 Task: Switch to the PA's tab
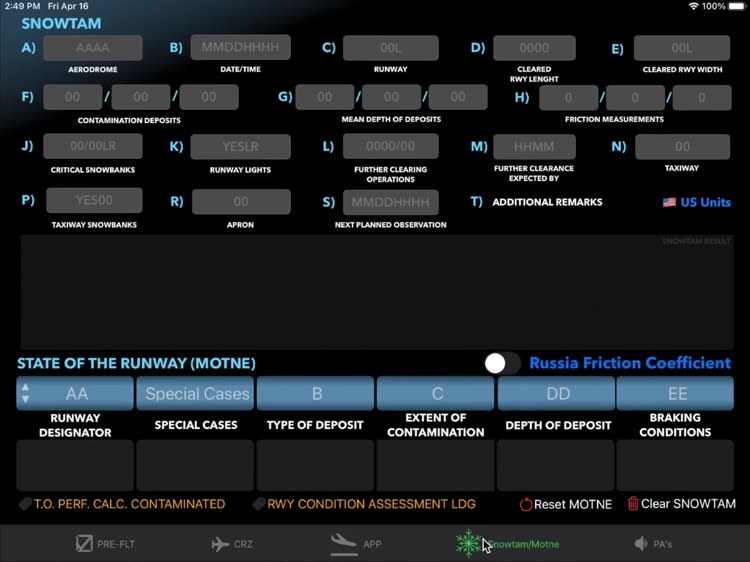click(x=653, y=544)
